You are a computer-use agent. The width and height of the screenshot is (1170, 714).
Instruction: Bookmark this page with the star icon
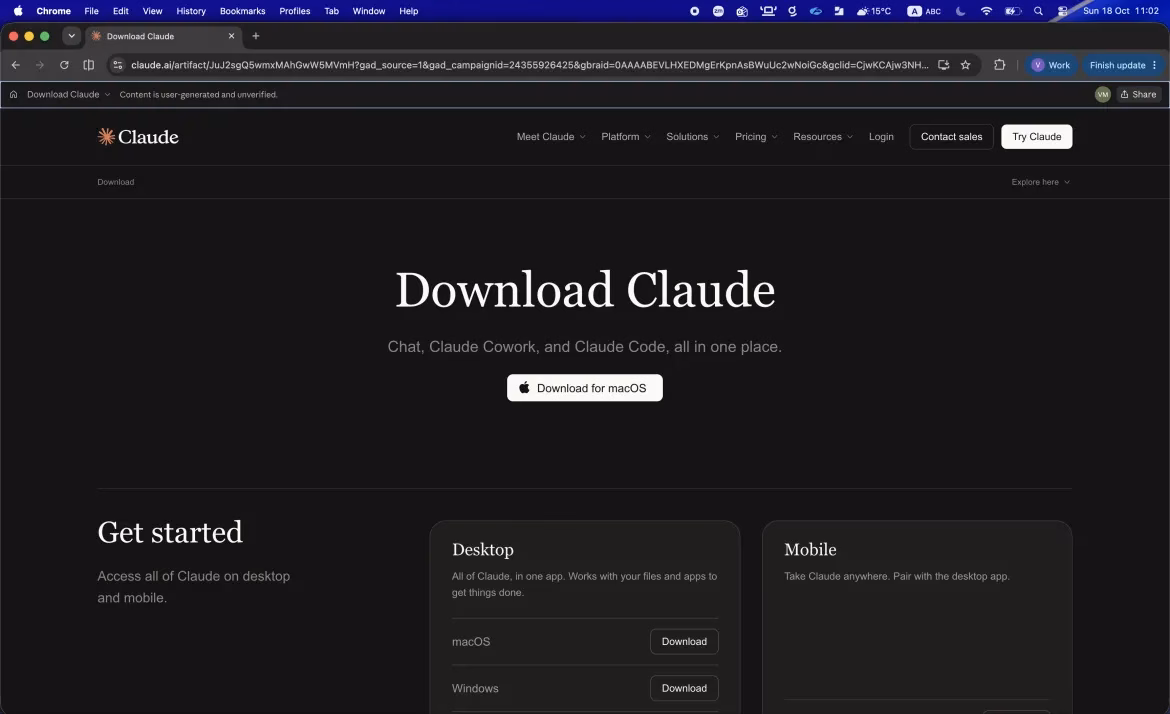(x=965, y=65)
